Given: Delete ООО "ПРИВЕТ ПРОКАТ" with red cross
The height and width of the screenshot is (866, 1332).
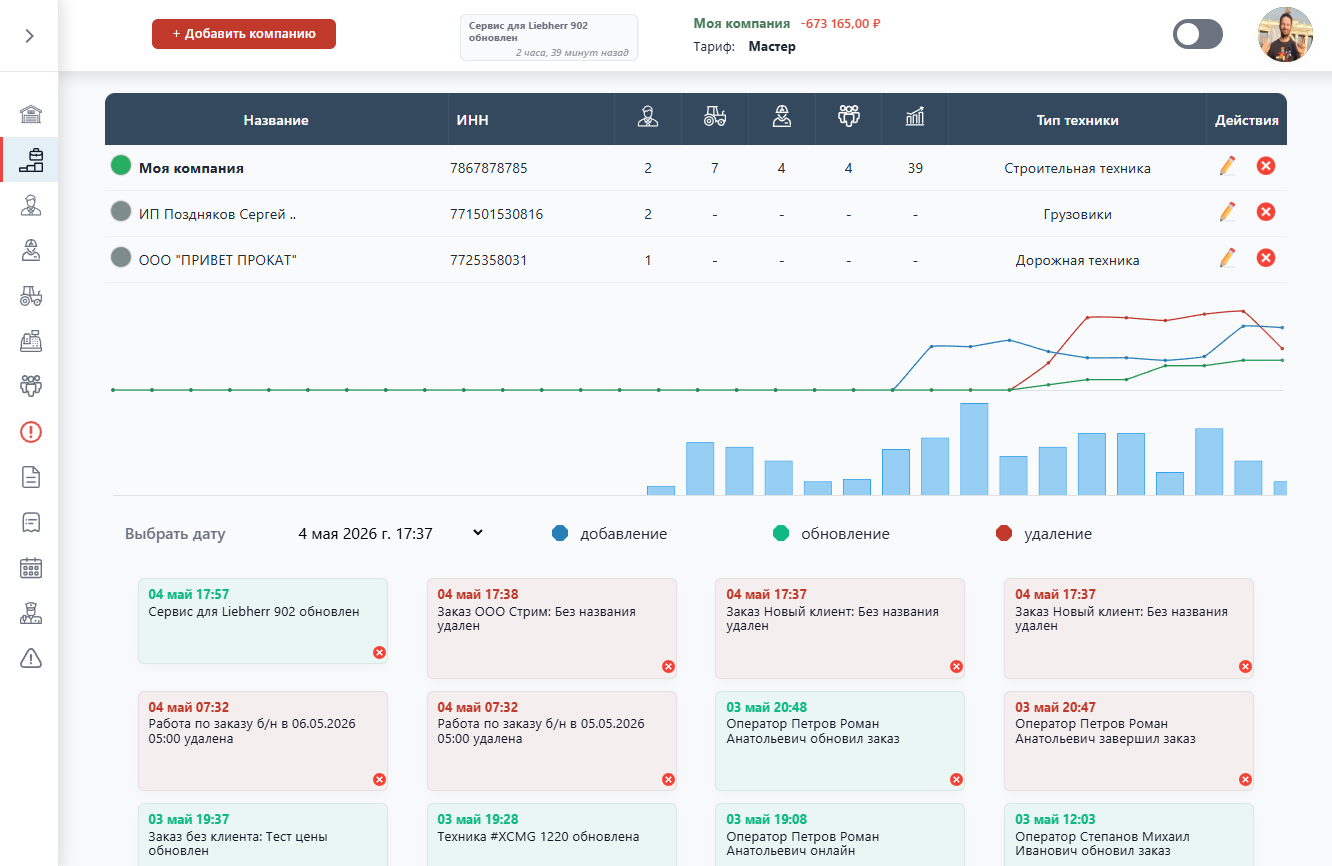Looking at the screenshot, I should point(1266,258).
